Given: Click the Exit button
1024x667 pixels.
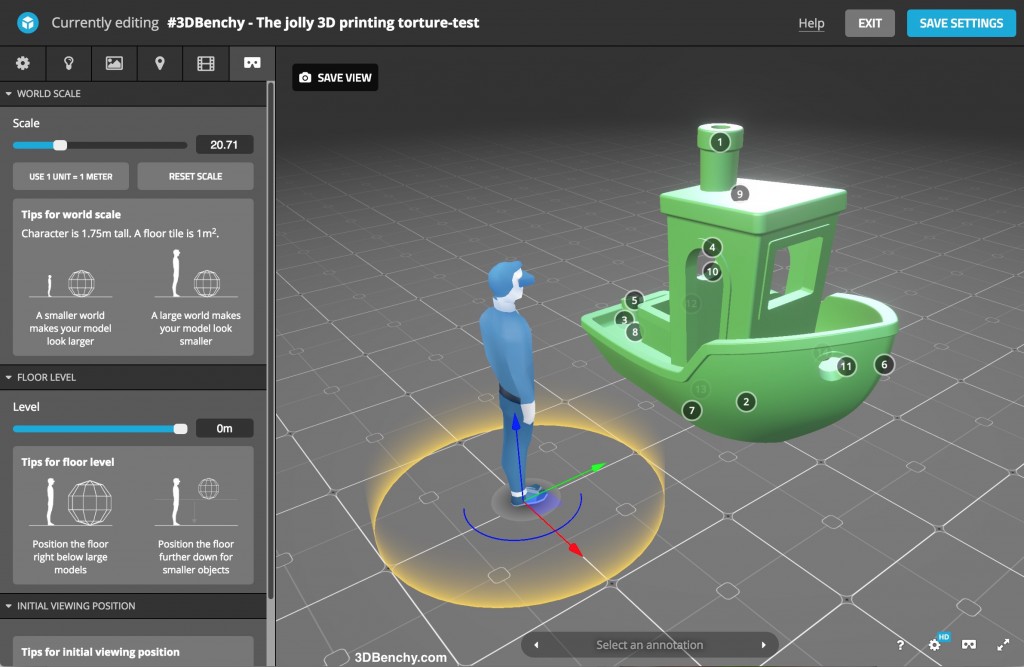Looking at the screenshot, I should click(869, 23).
